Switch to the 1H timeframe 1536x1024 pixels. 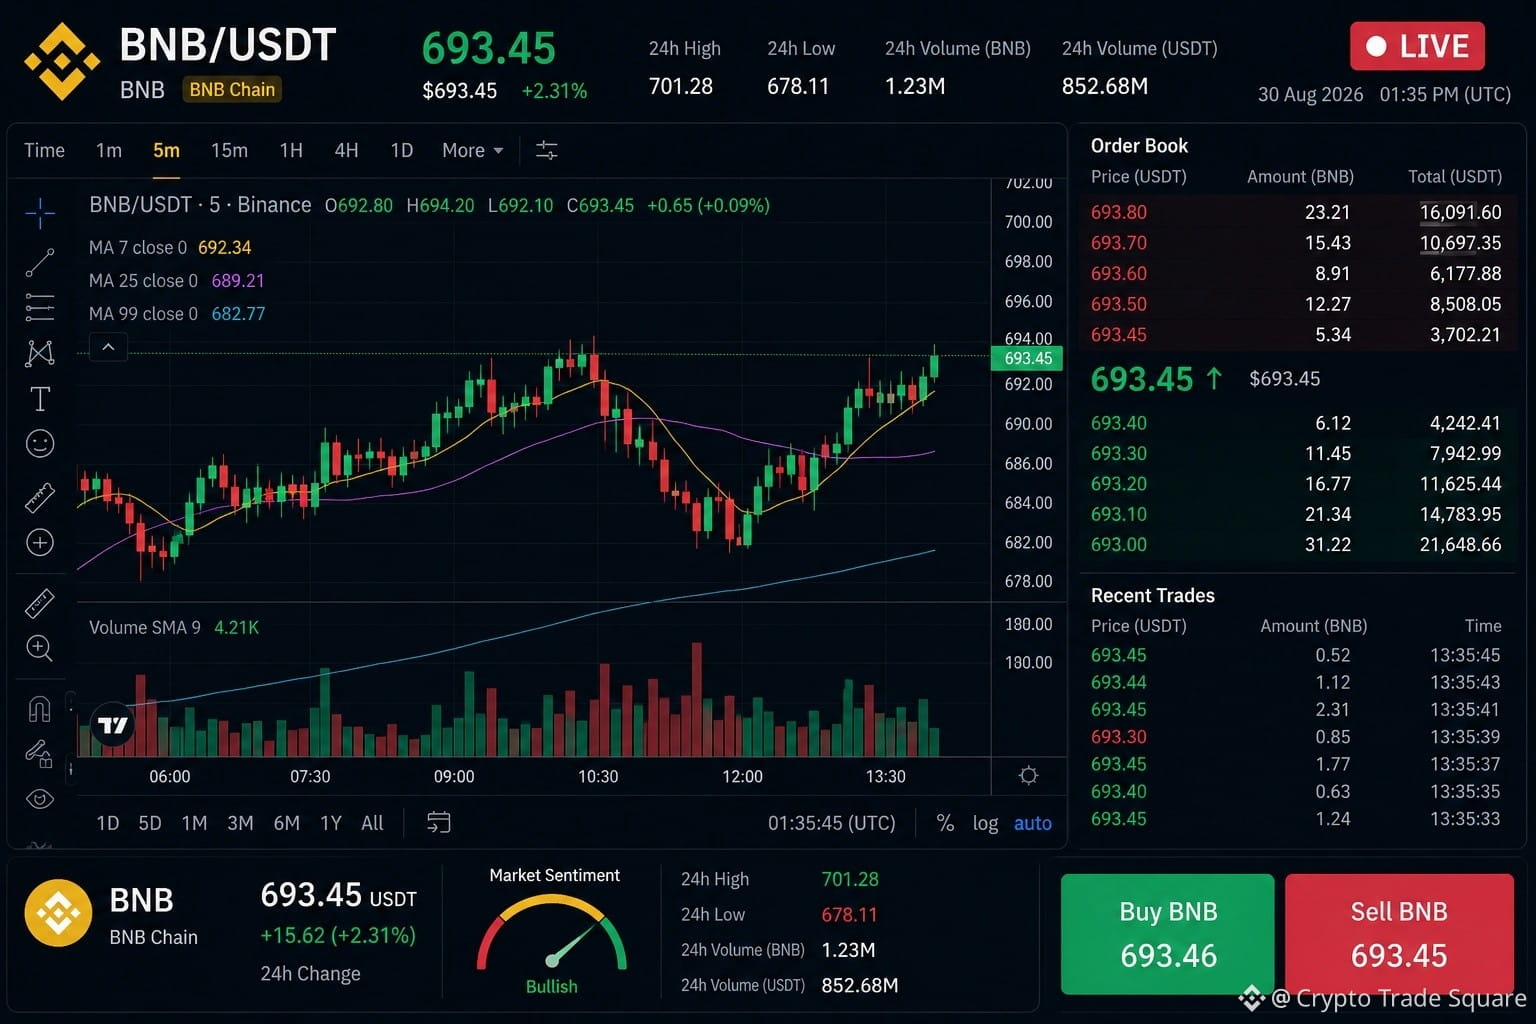pos(291,150)
